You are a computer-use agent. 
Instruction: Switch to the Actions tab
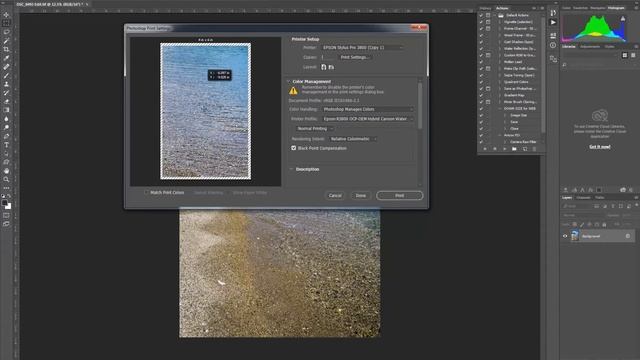502,8
